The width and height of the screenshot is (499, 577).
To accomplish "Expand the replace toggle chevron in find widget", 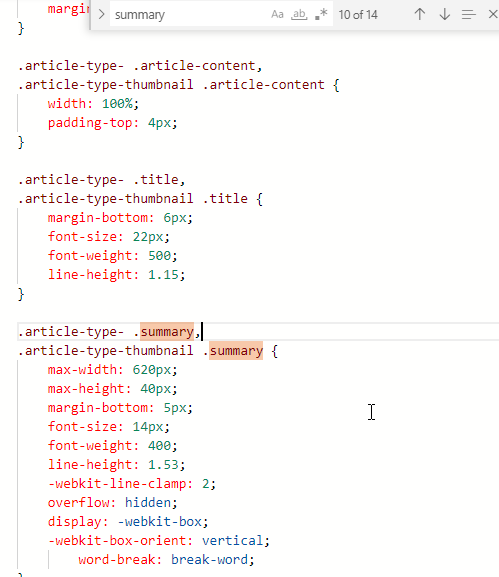I will coord(102,15).
